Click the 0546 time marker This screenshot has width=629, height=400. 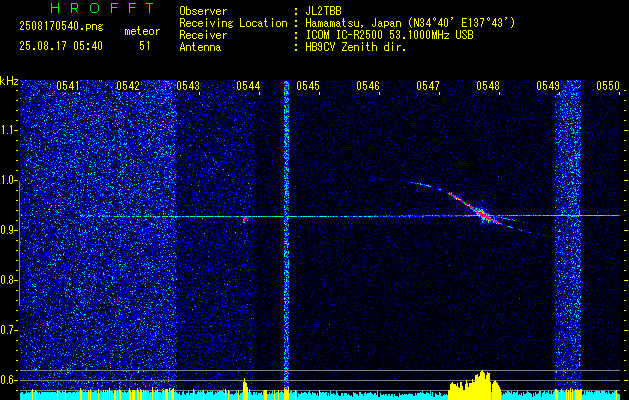(x=368, y=85)
